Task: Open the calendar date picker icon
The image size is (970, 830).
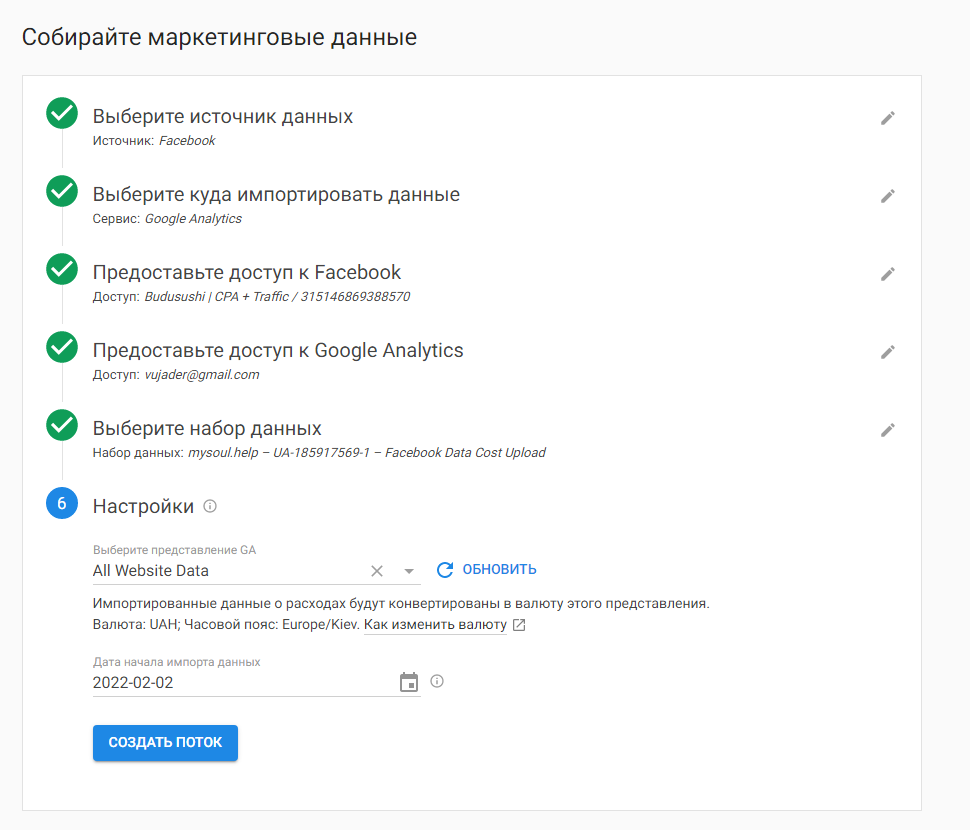Action: (x=408, y=683)
